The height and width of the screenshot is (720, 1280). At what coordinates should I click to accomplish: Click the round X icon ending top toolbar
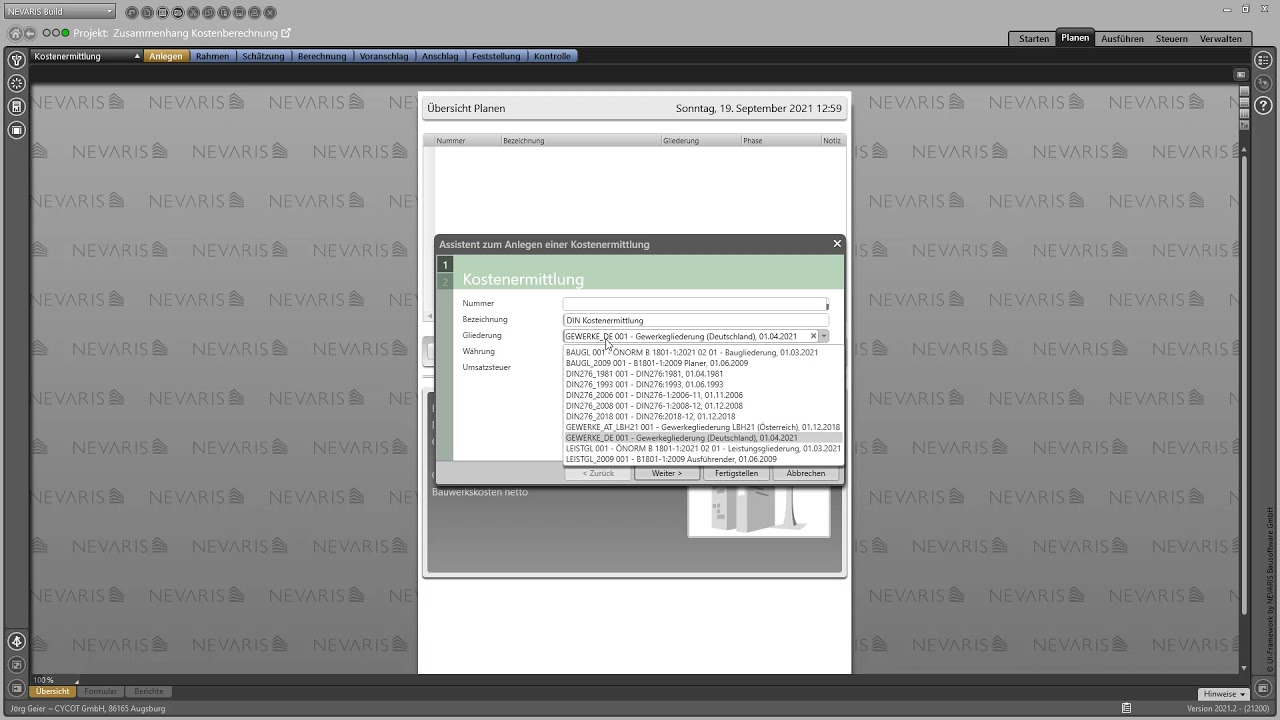pos(270,13)
